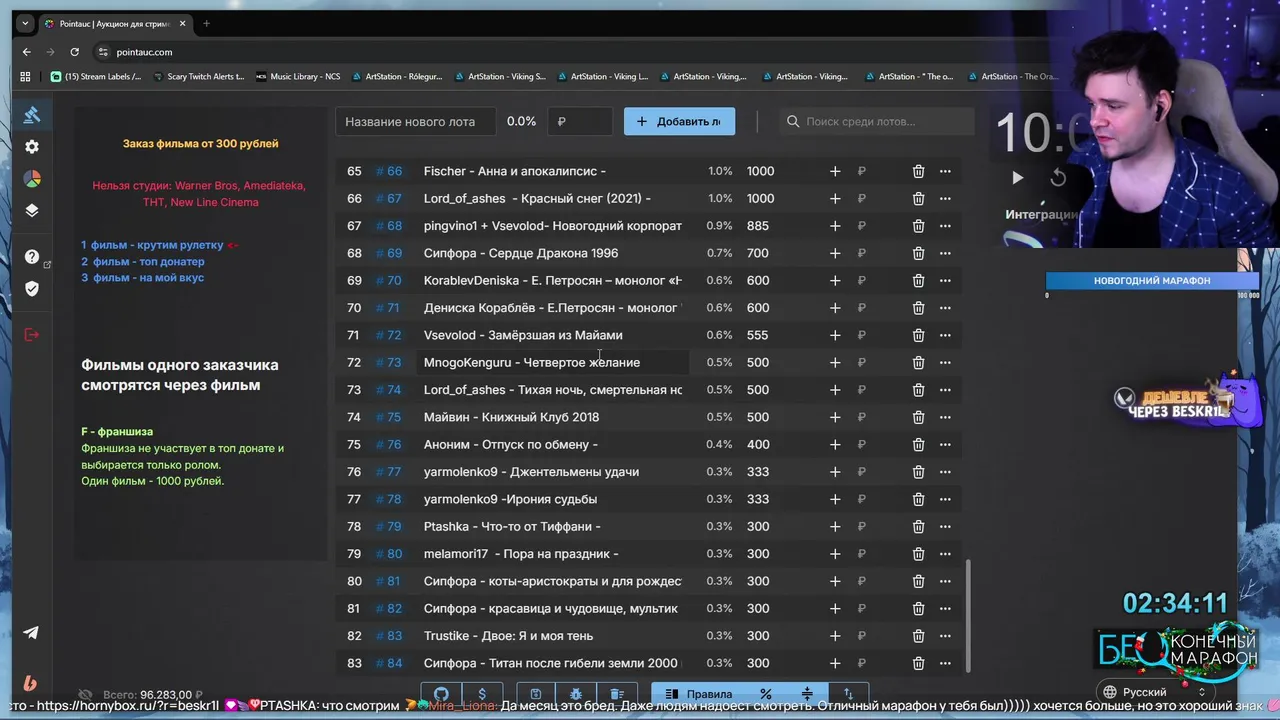Go back in browser history

27,52
